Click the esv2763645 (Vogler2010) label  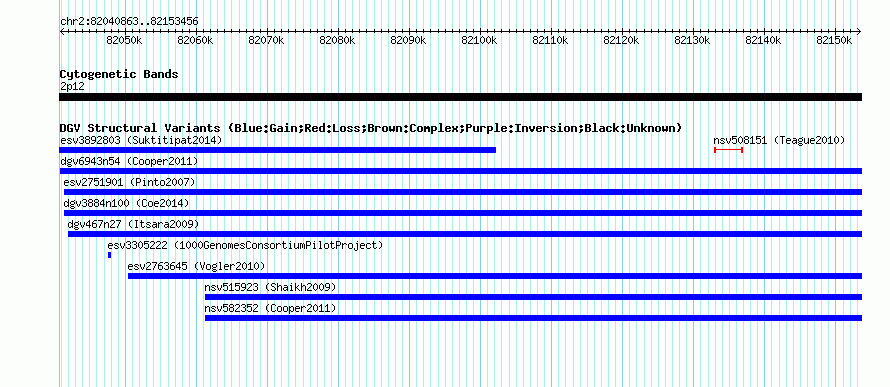click(x=196, y=266)
